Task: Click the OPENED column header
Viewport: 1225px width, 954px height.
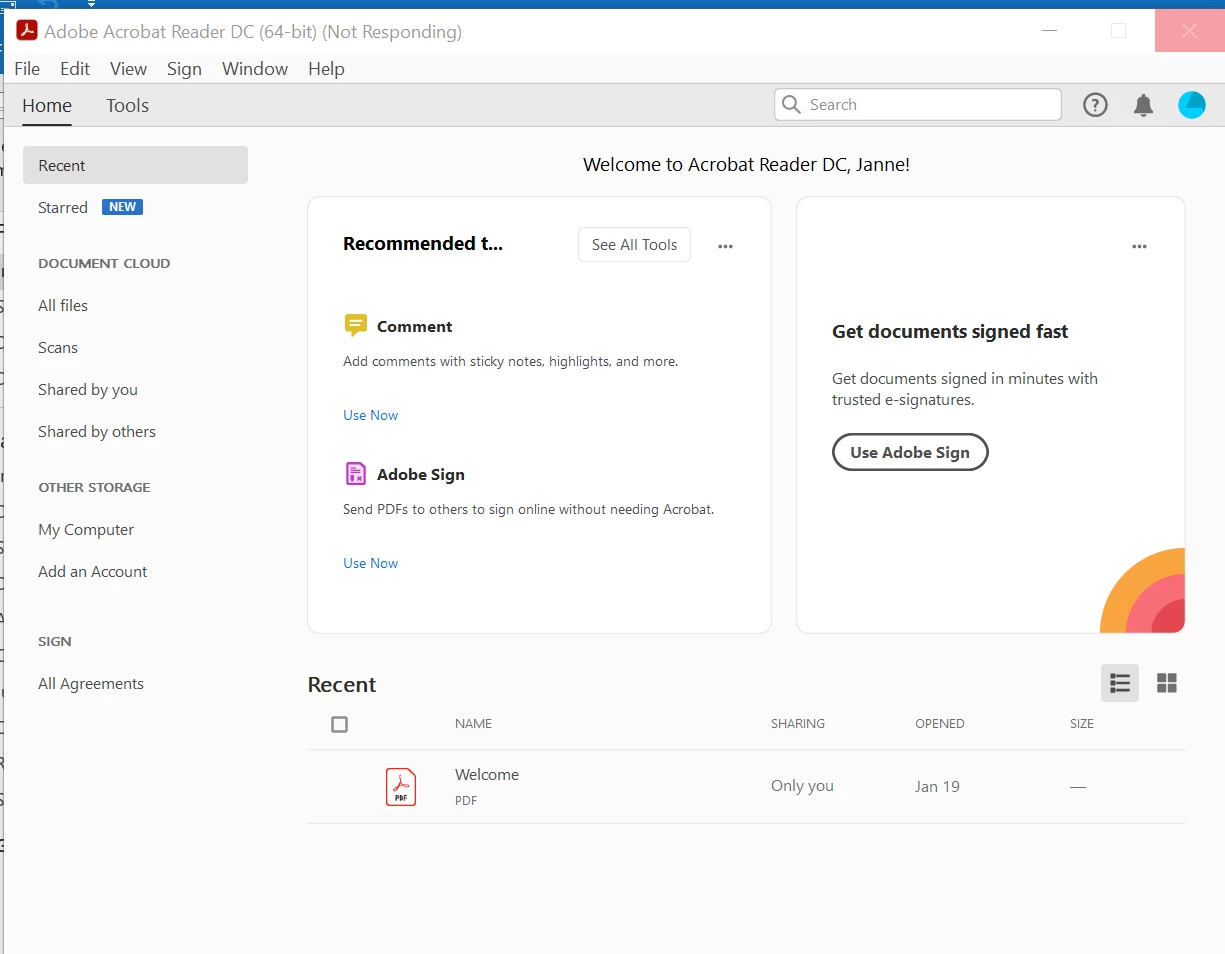Action: [x=940, y=723]
